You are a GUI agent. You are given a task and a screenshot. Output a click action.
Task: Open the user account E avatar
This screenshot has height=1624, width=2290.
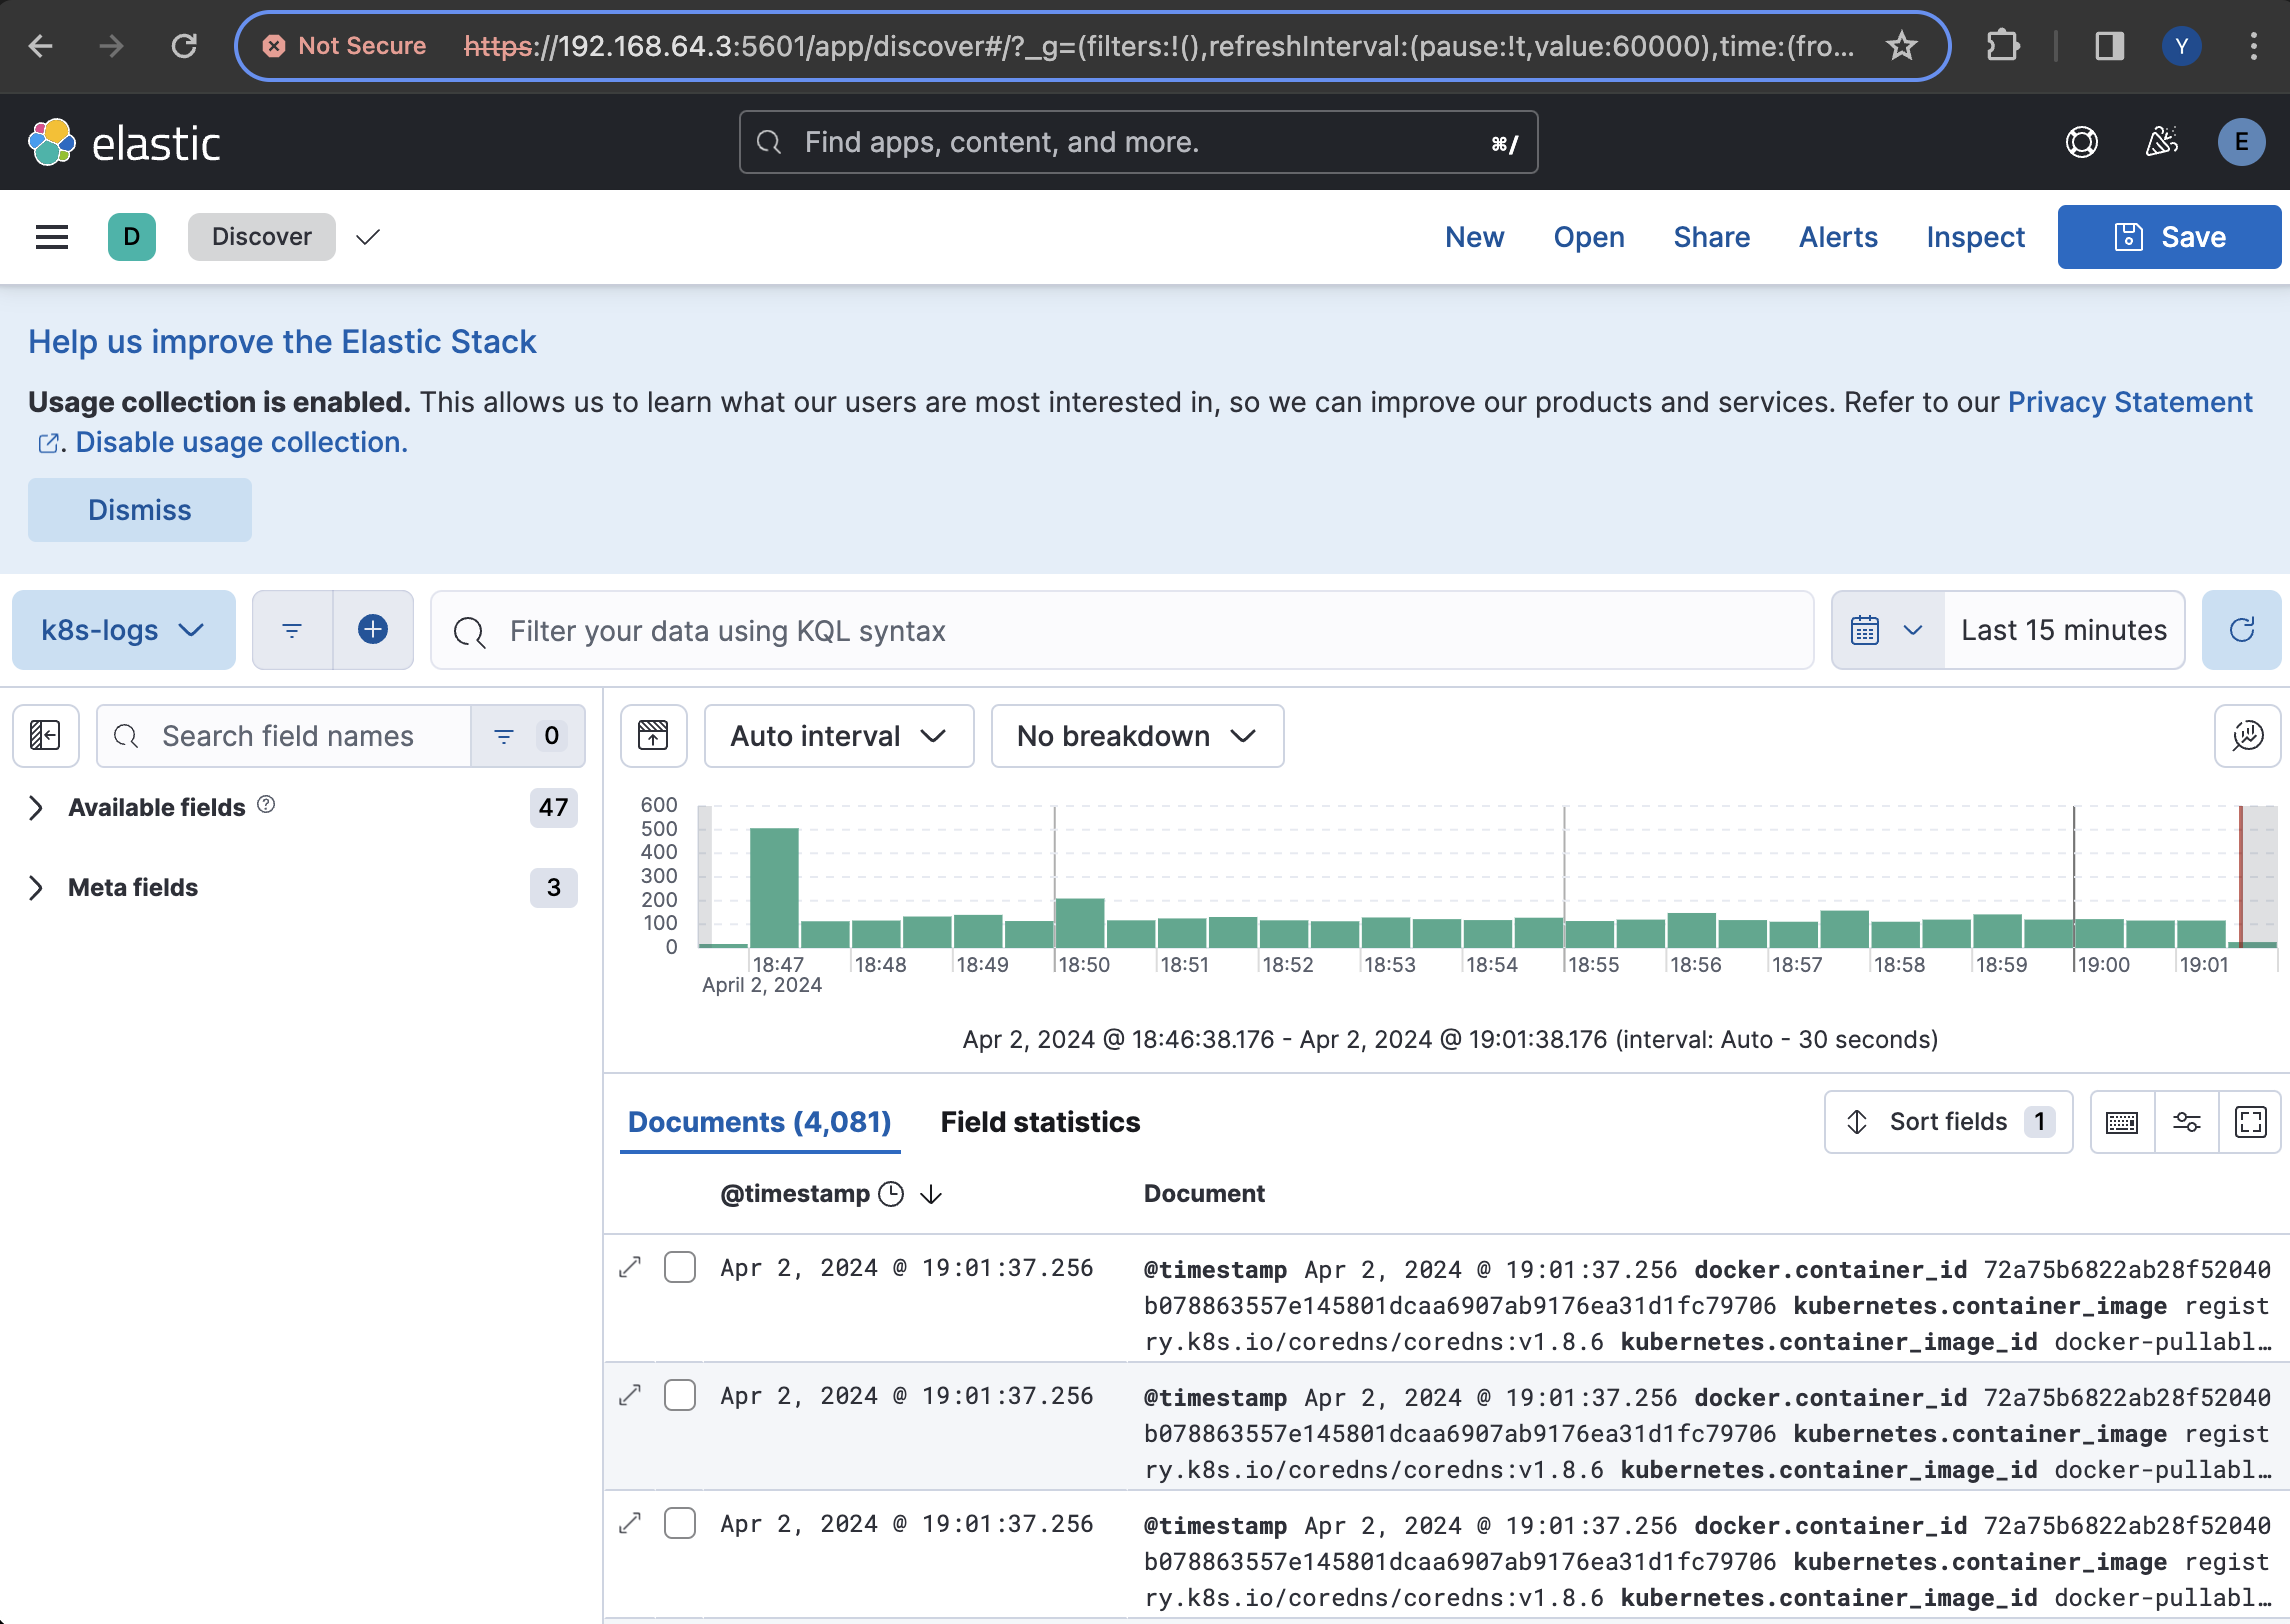click(x=2242, y=142)
